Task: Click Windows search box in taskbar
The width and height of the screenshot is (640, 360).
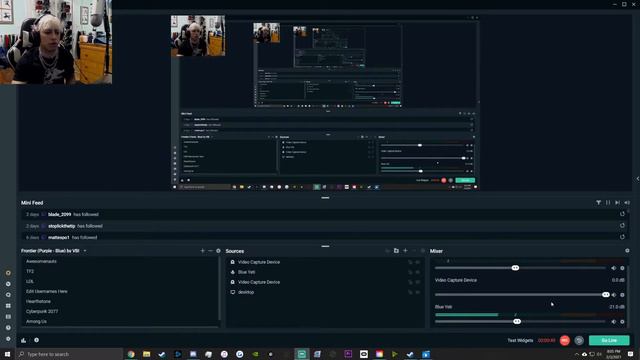Action: [69, 354]
